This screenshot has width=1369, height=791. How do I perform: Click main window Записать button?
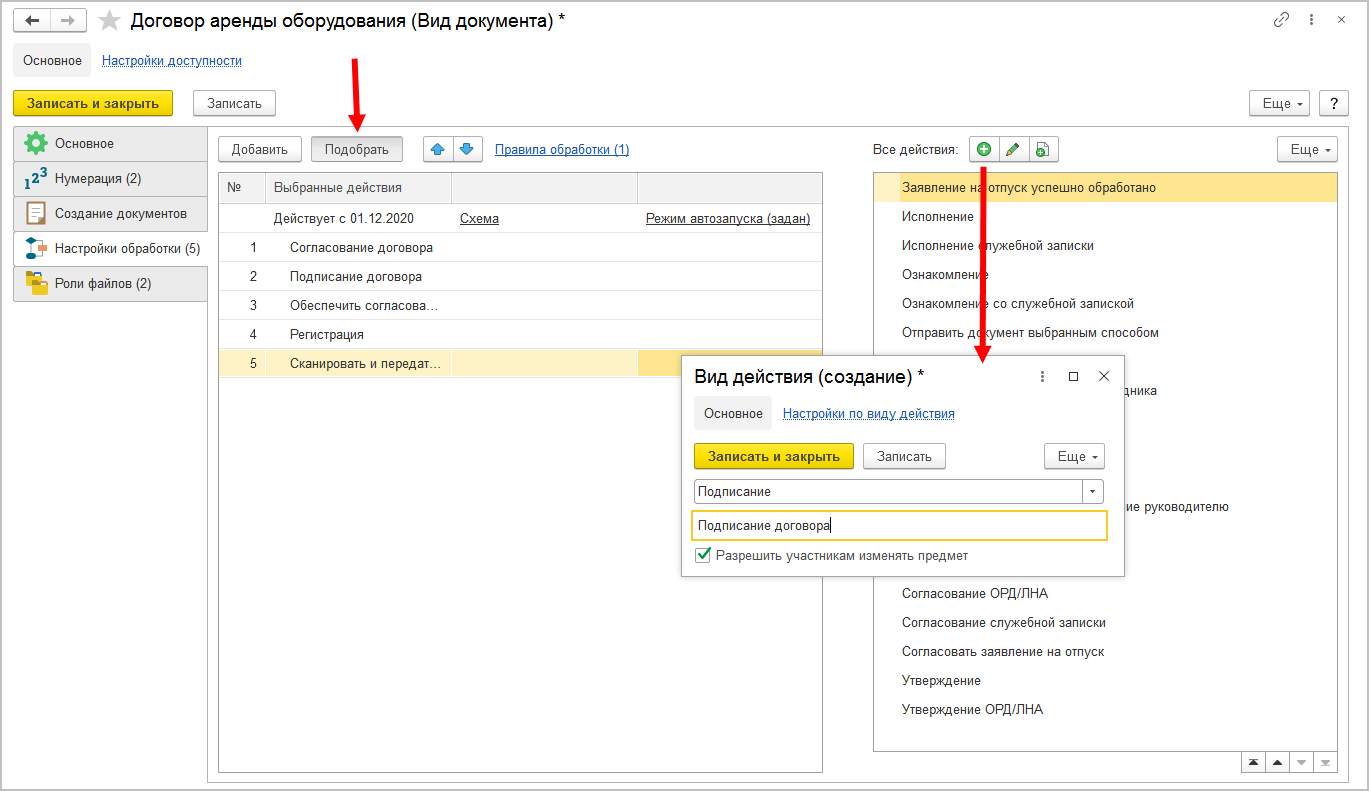234,103
